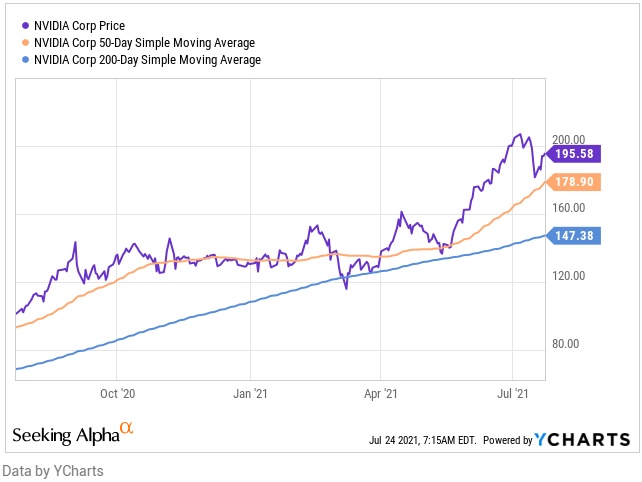This screenshot has height=482, width=642.
Task: Click the Jul '21 axis label
Action: click(x=512, y=394)
